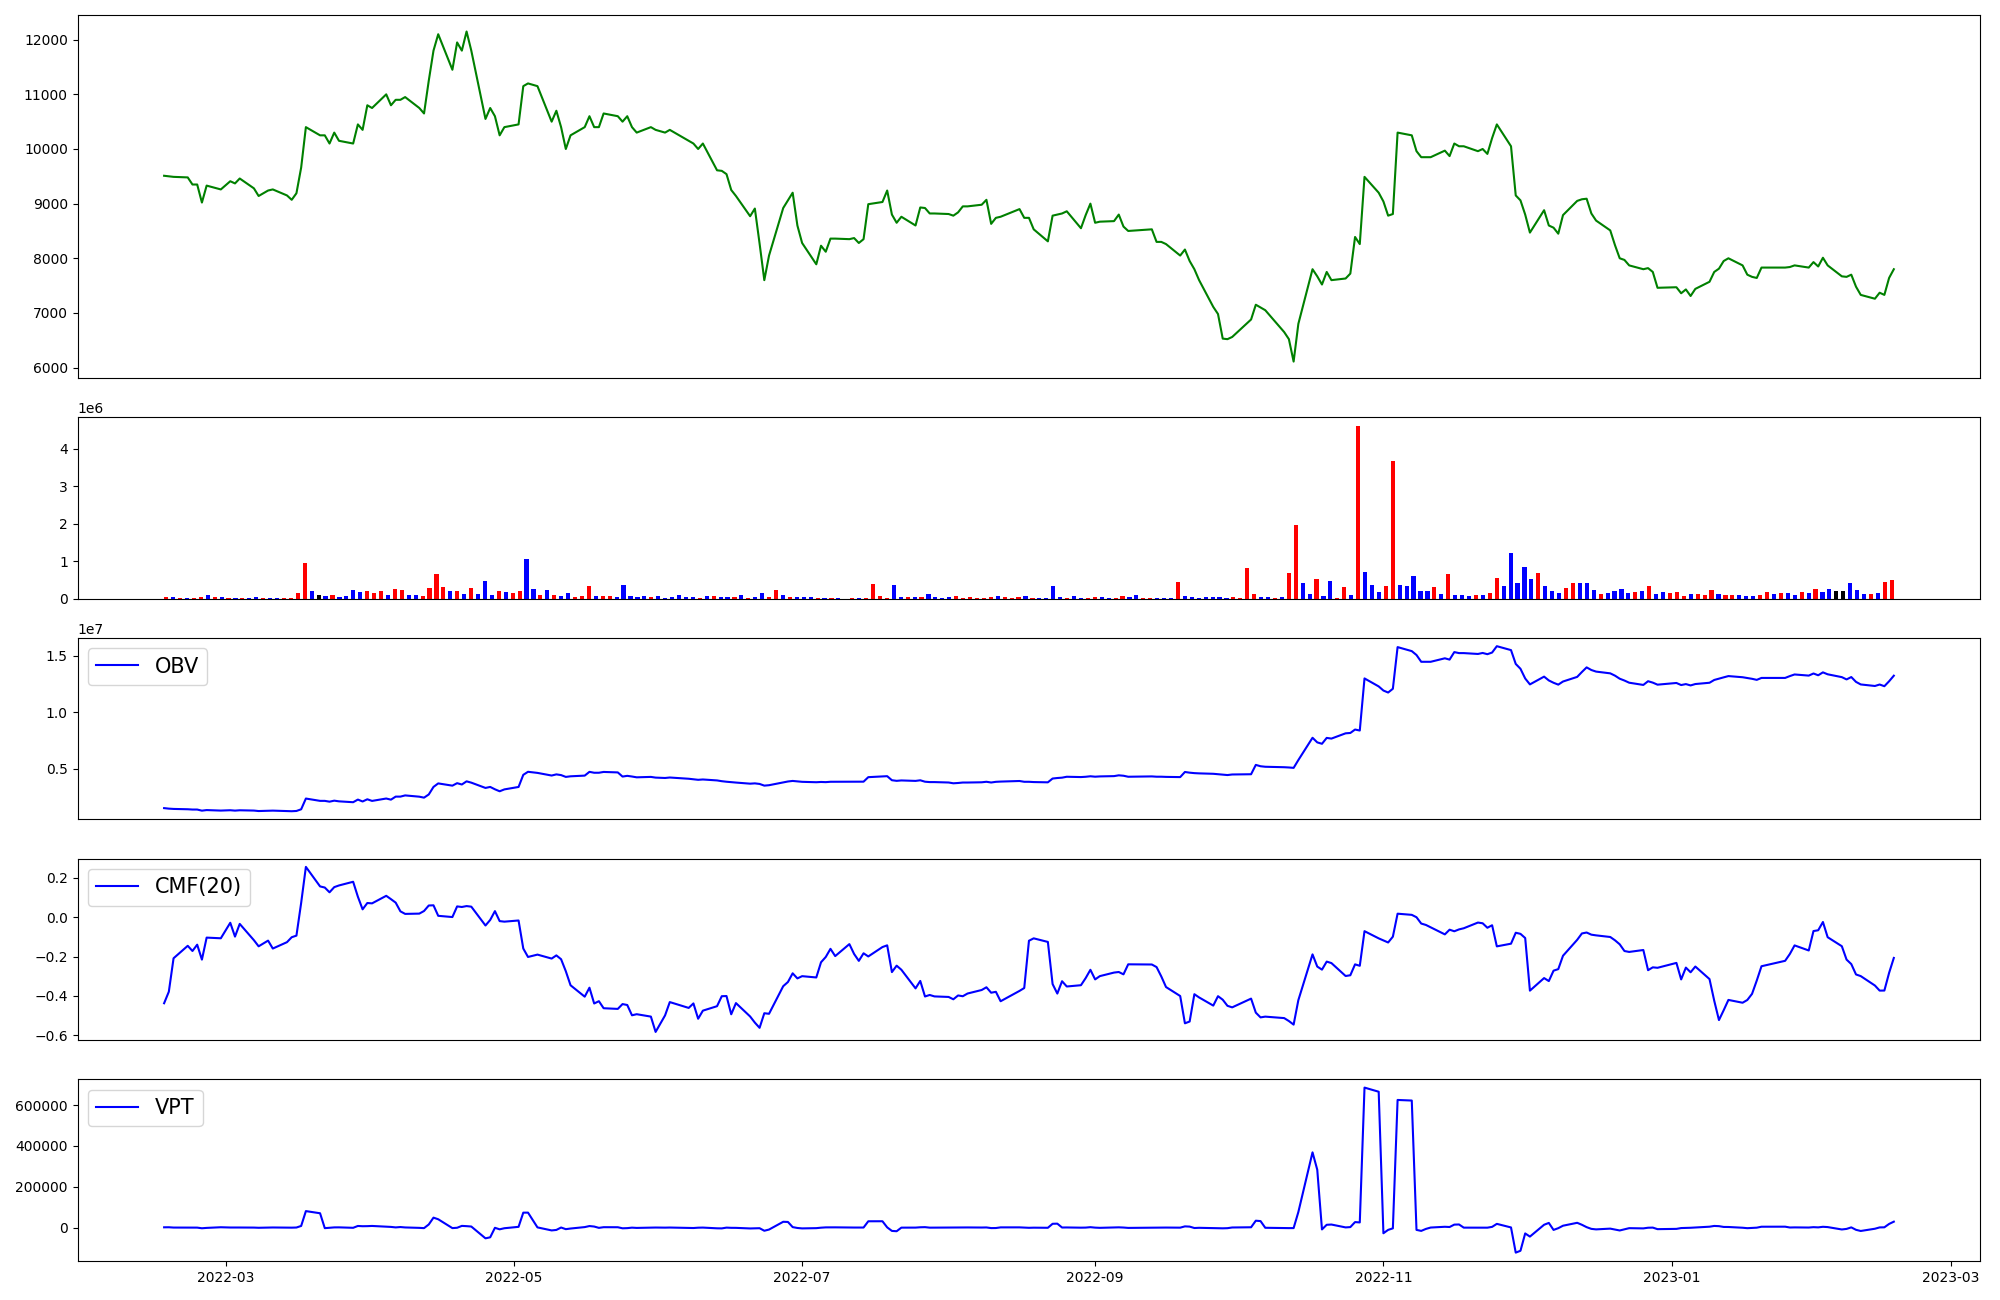This screenshot has height=1300, width=2000.
Task: Click the OBV legend blue line sample
Action: click(x=117, y=666)
